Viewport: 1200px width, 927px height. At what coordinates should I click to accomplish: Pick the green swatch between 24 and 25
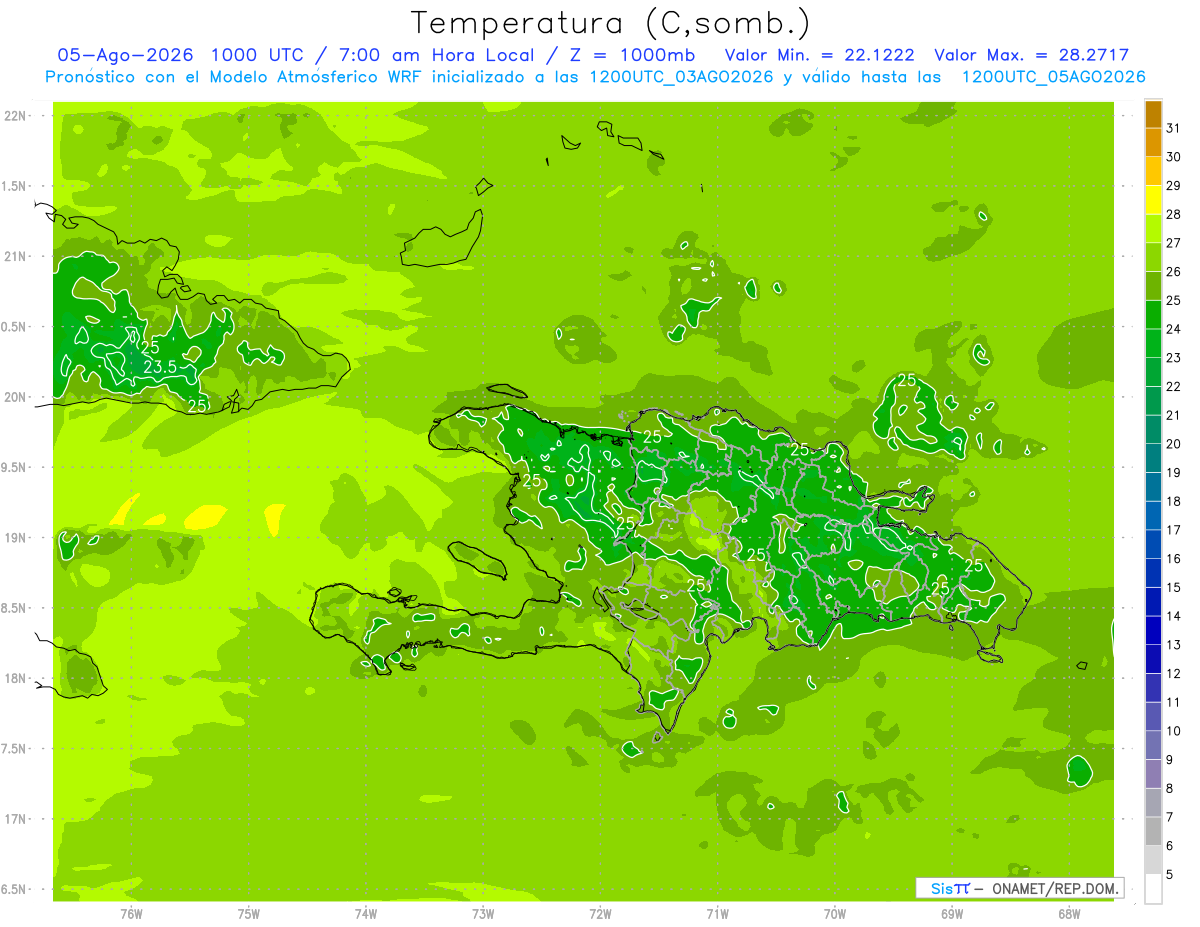click(x=1153, y=314)
